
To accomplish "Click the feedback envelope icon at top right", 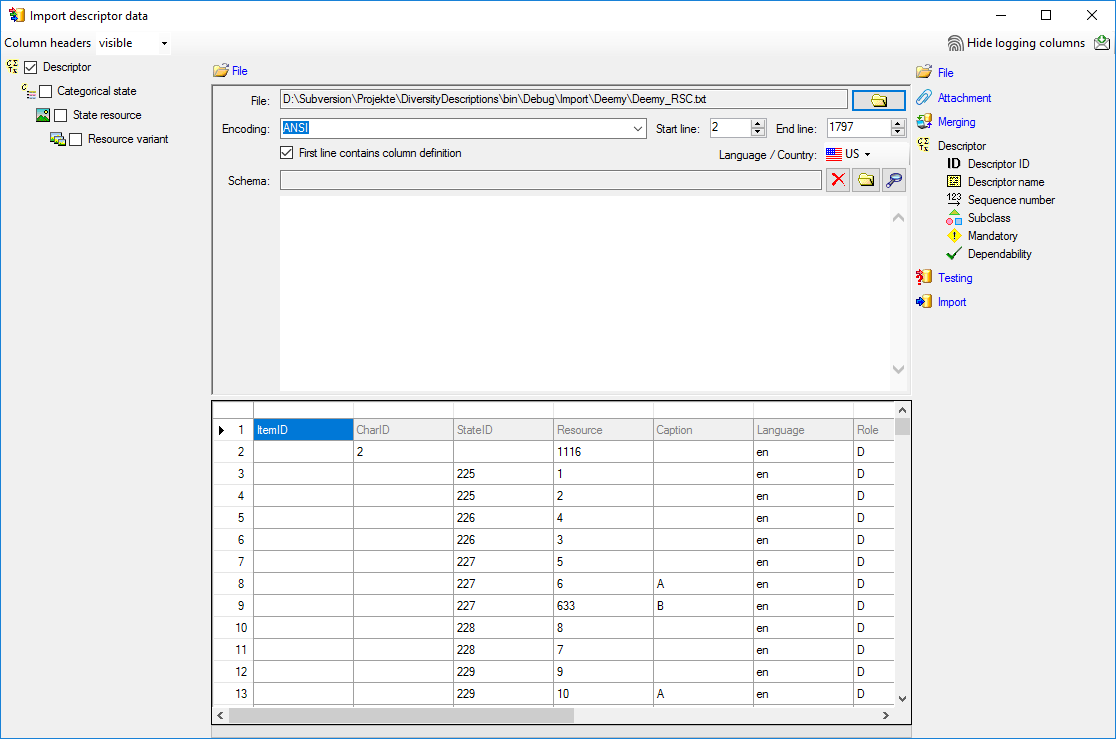I will (1102, 43).
